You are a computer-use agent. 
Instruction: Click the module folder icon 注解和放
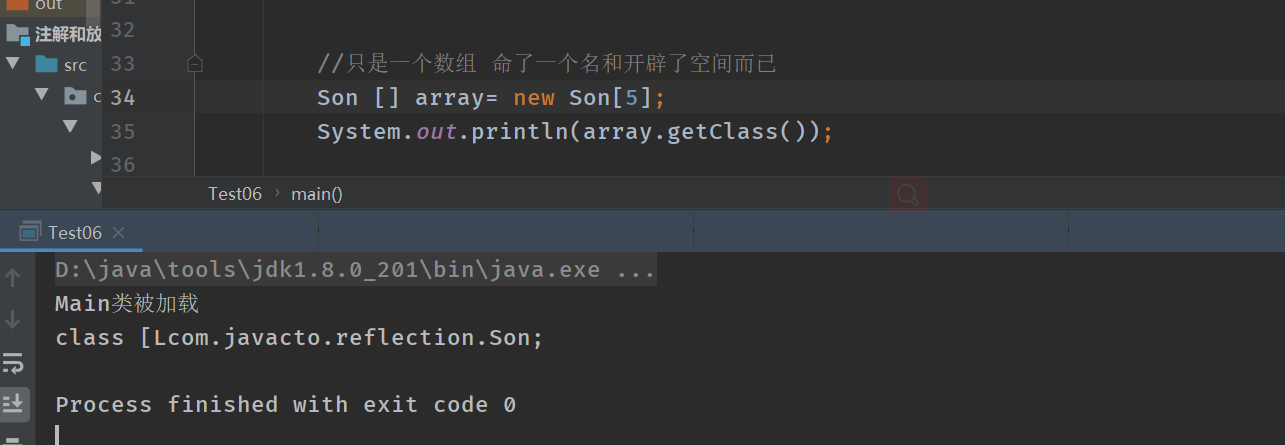coord(18,34)
